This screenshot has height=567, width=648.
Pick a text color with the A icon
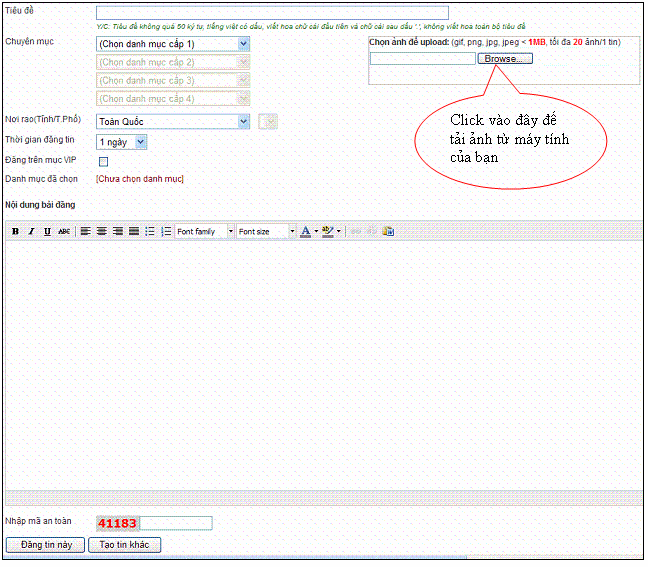pos(306,231)
